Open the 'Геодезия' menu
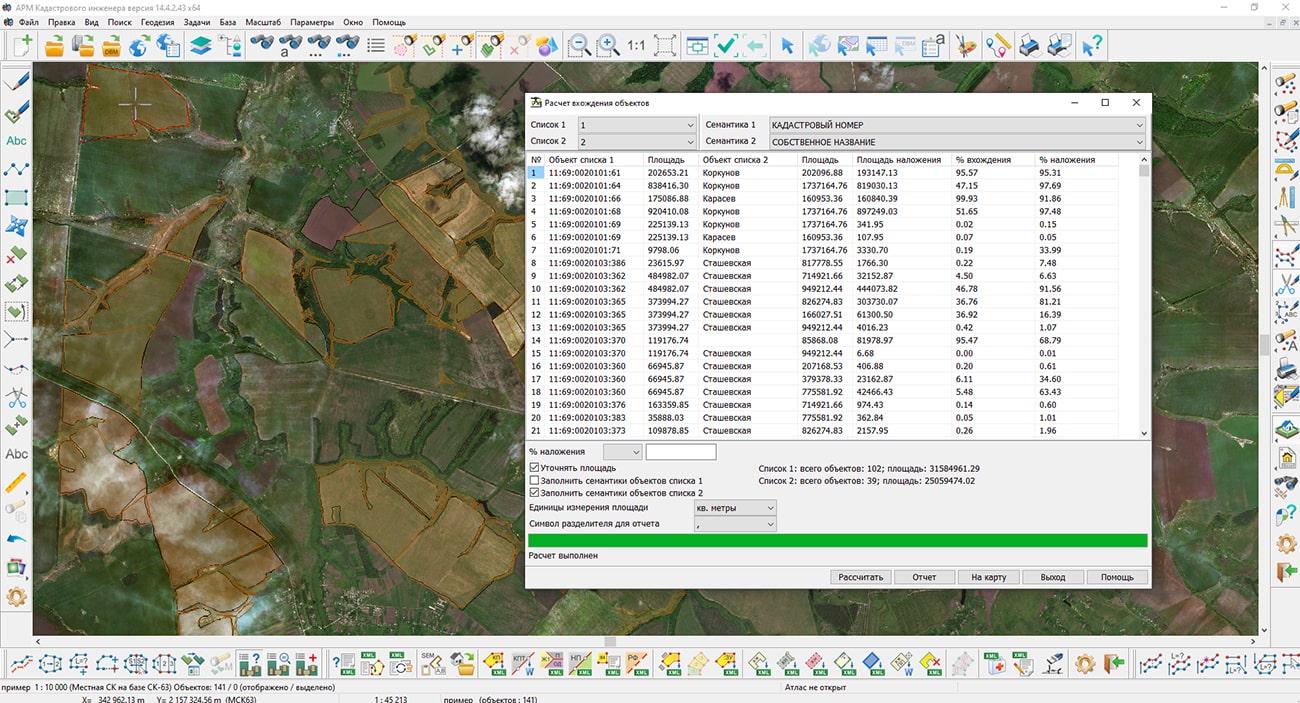The height and width of the screenshot is (703, 1300). (157, 22)
